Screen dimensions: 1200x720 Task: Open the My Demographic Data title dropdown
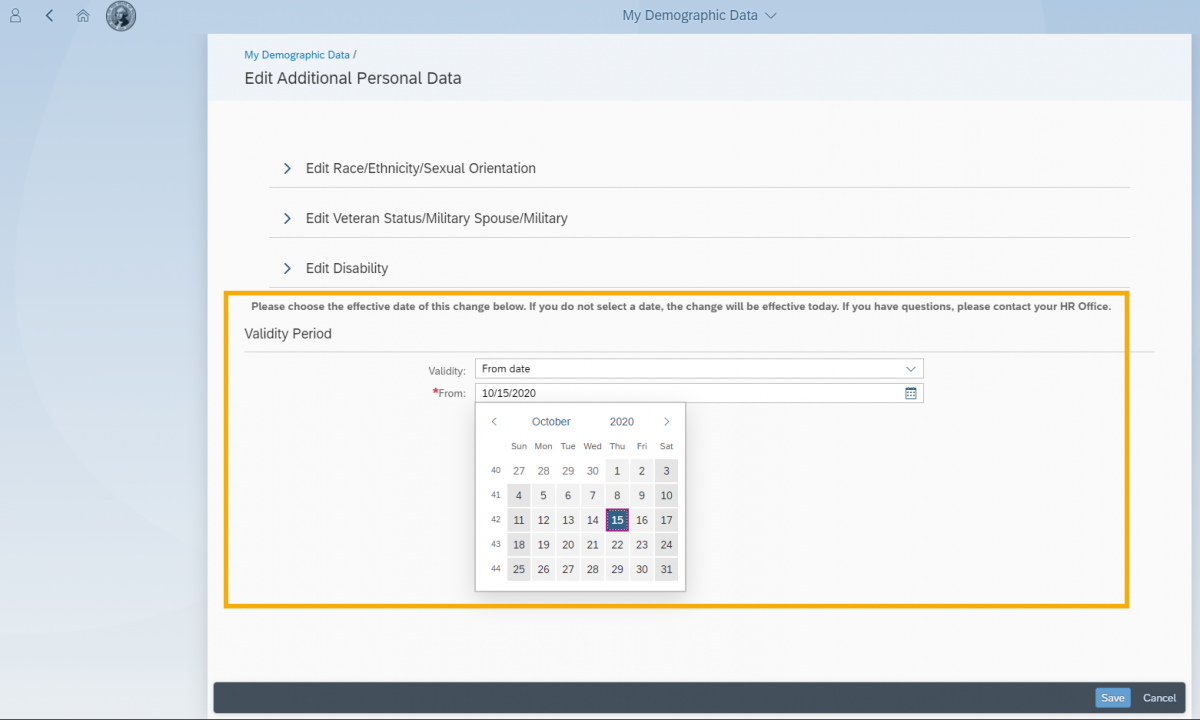[698, 15]
